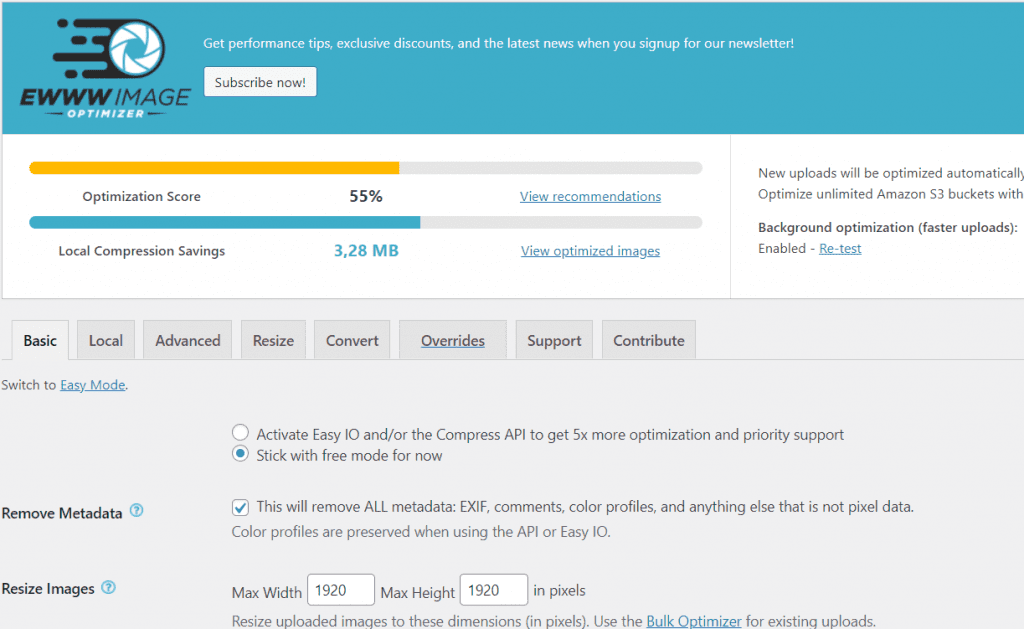Open the Support tab

point(554,340)
